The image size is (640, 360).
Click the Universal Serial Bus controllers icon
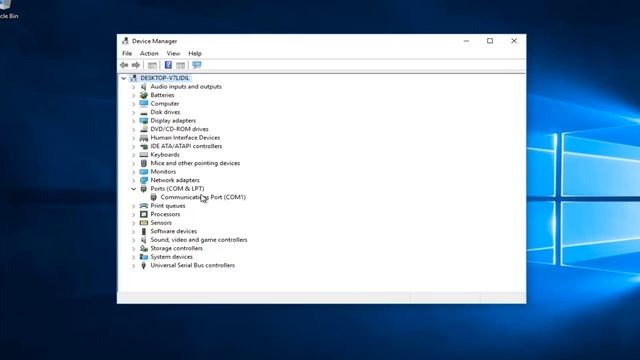tap(144, 265)
